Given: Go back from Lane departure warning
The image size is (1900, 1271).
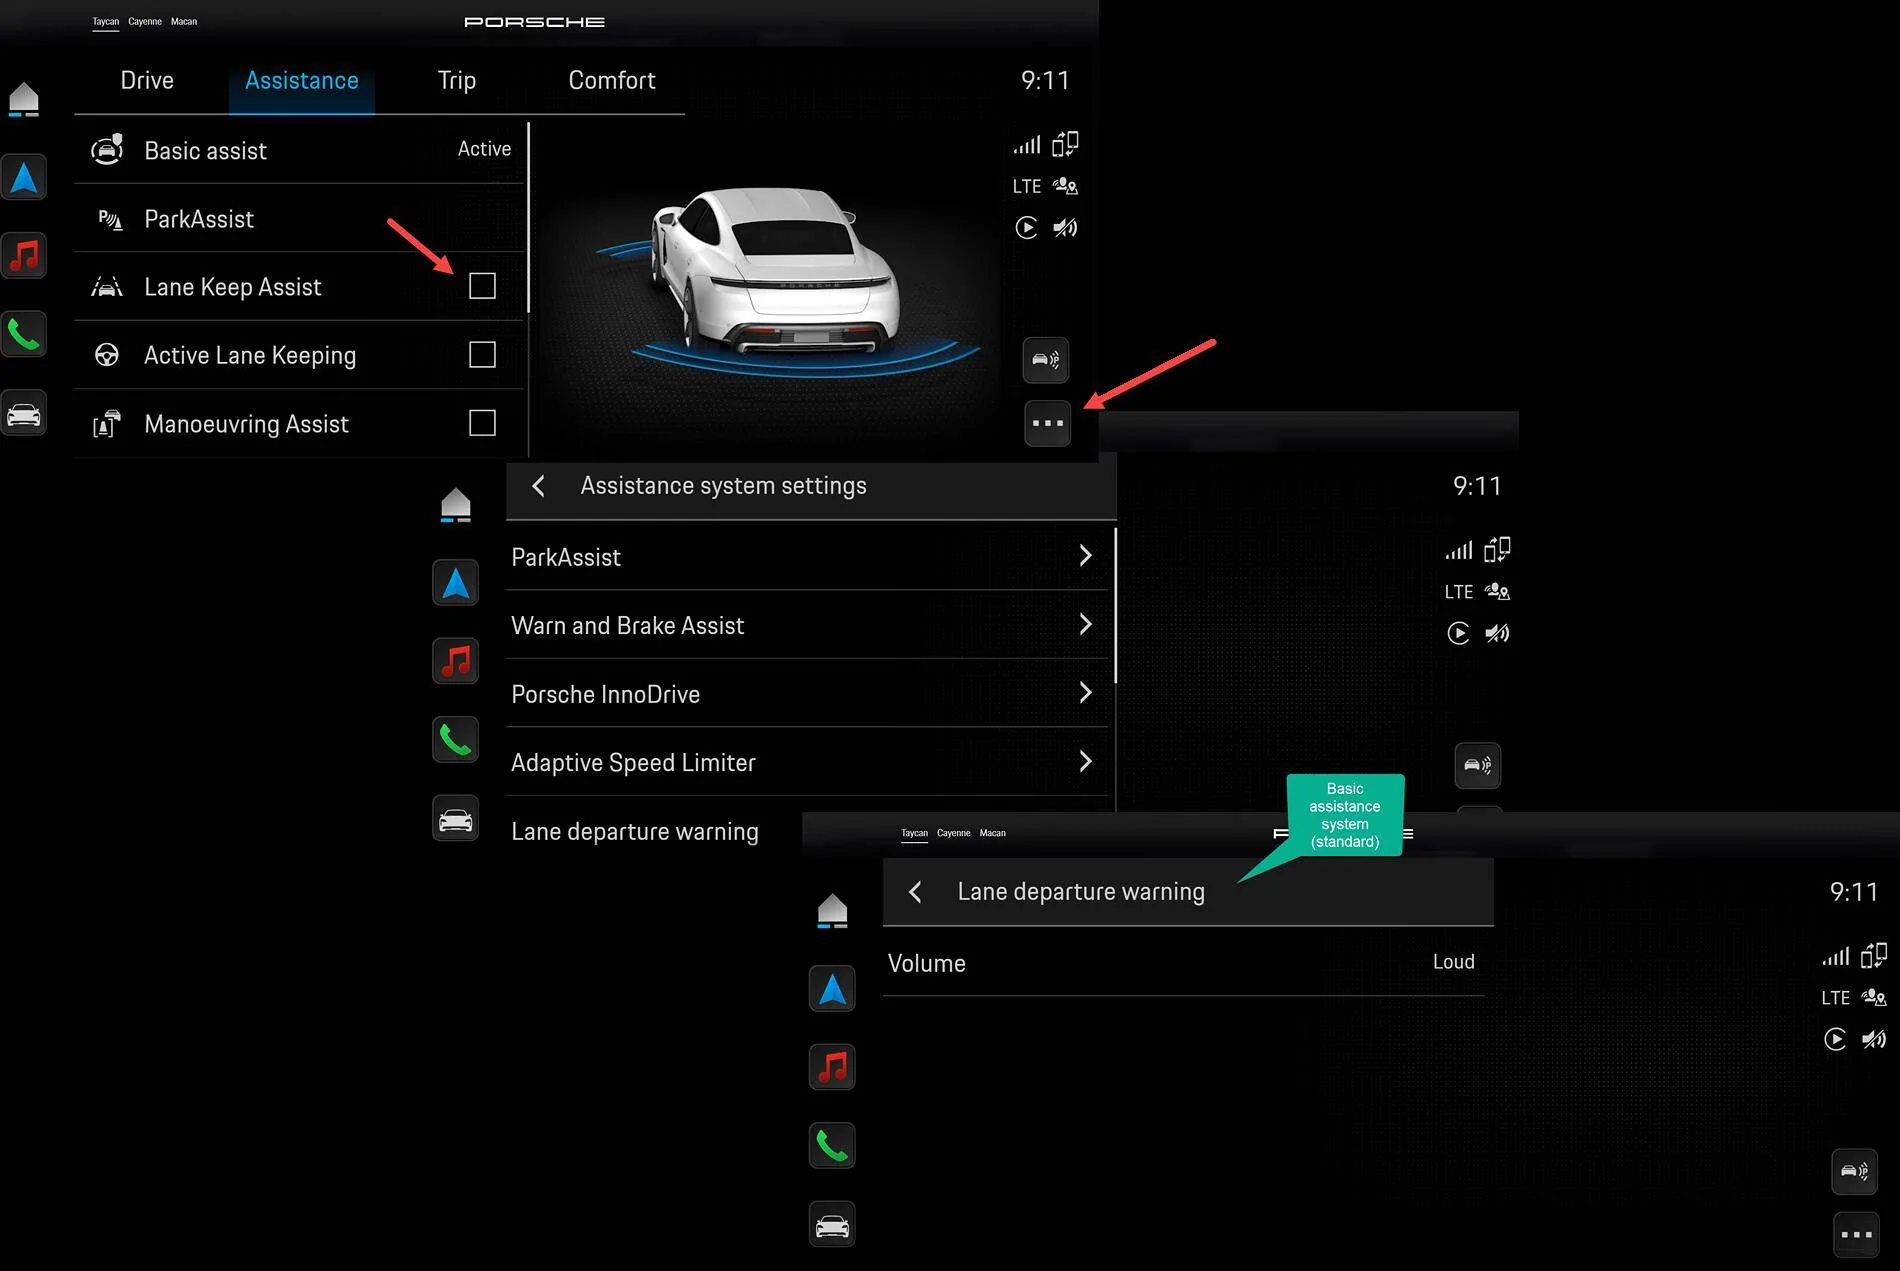Looking at the screenshot, I should (x=915, y=892).
